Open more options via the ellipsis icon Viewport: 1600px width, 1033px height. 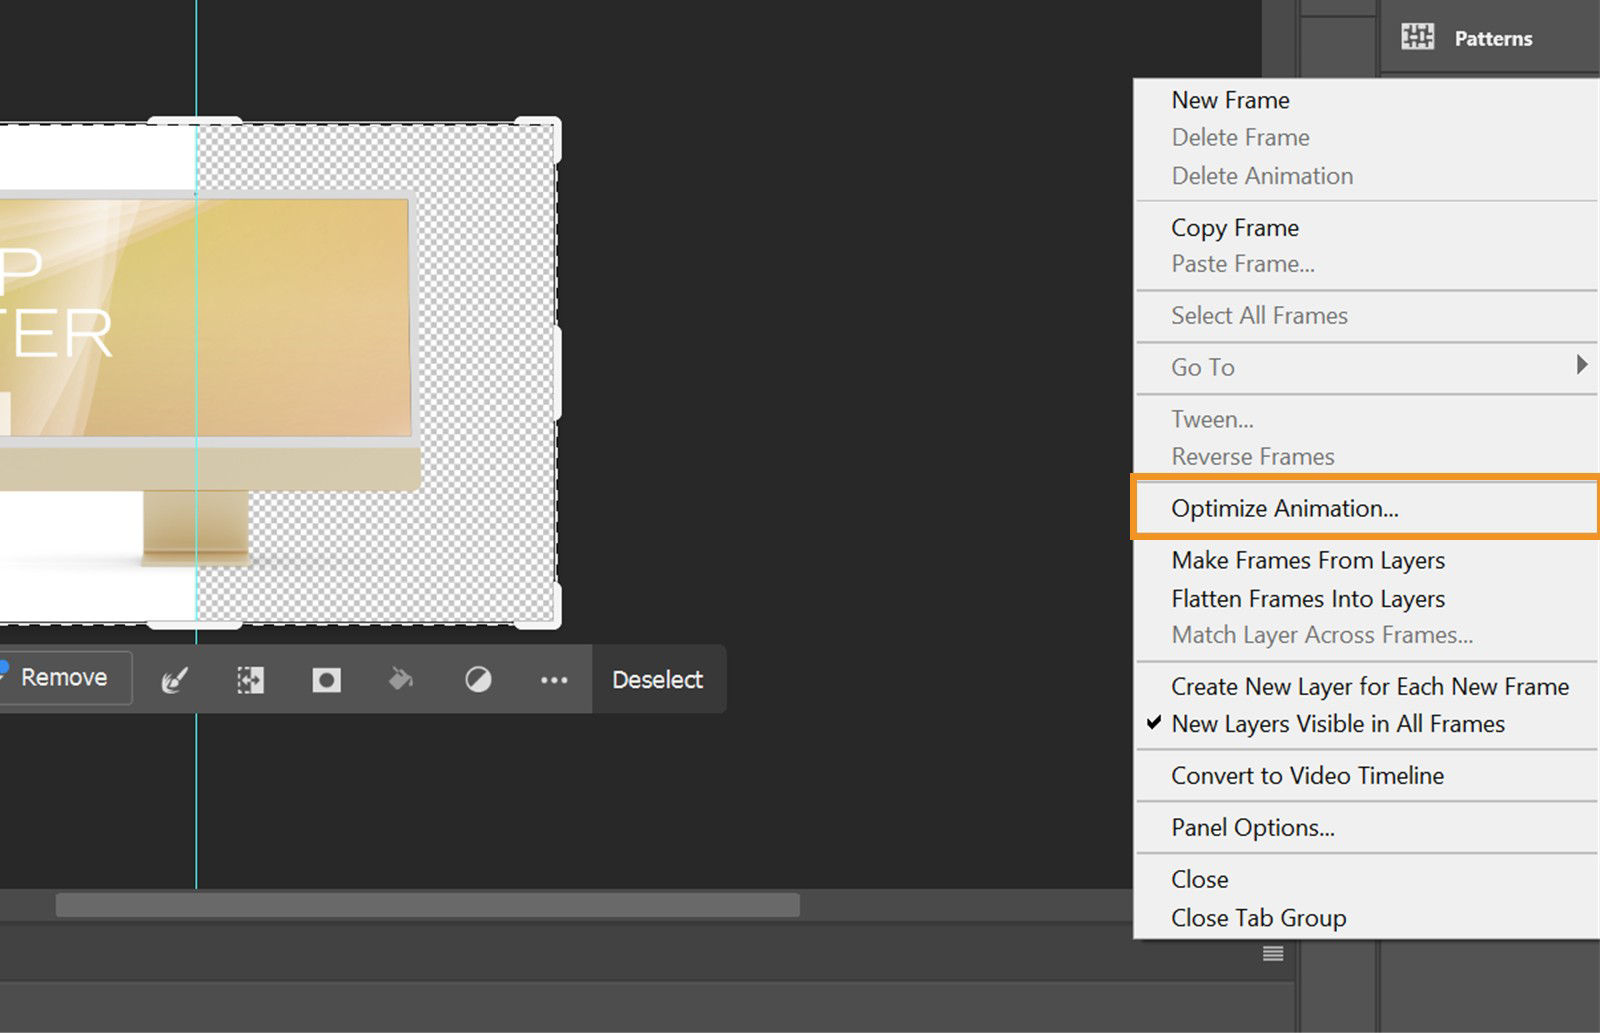553,679
